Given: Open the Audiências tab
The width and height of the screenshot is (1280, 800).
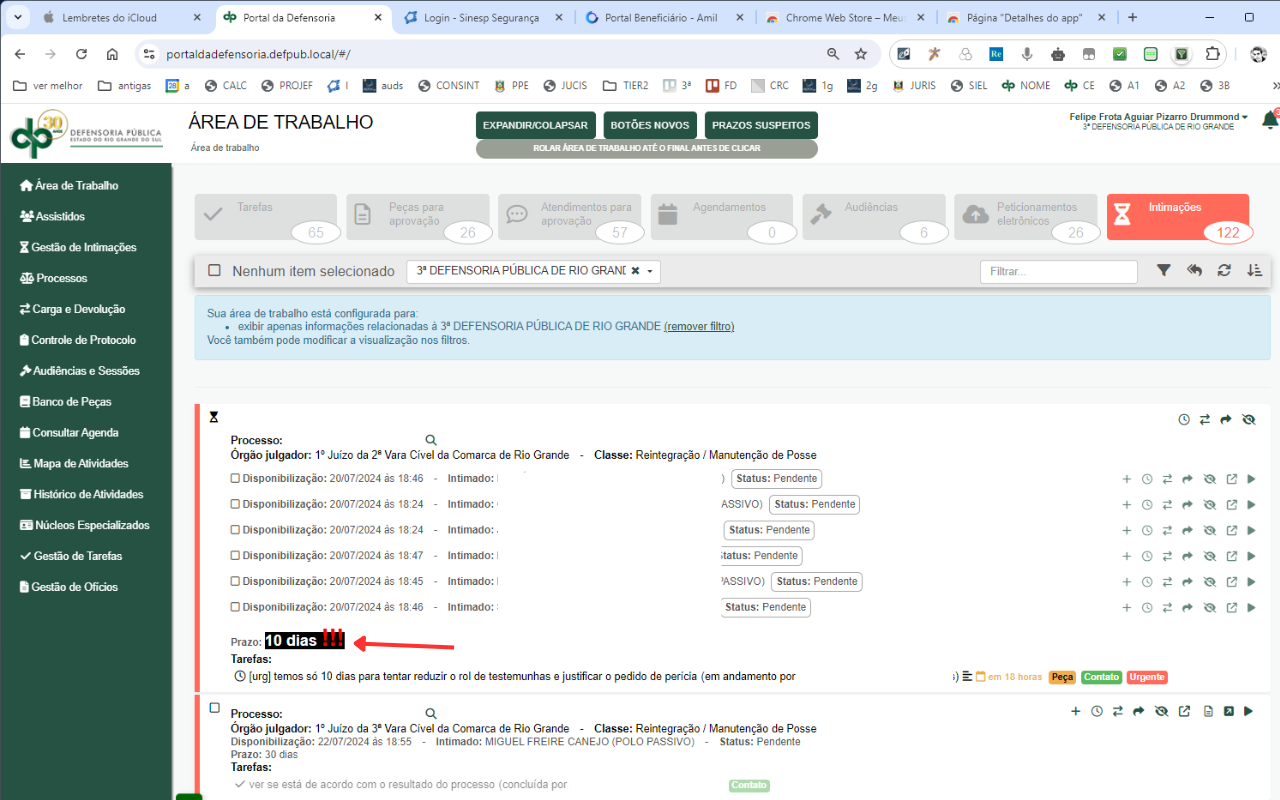Looking at the screenshot, I should (874, 217).
